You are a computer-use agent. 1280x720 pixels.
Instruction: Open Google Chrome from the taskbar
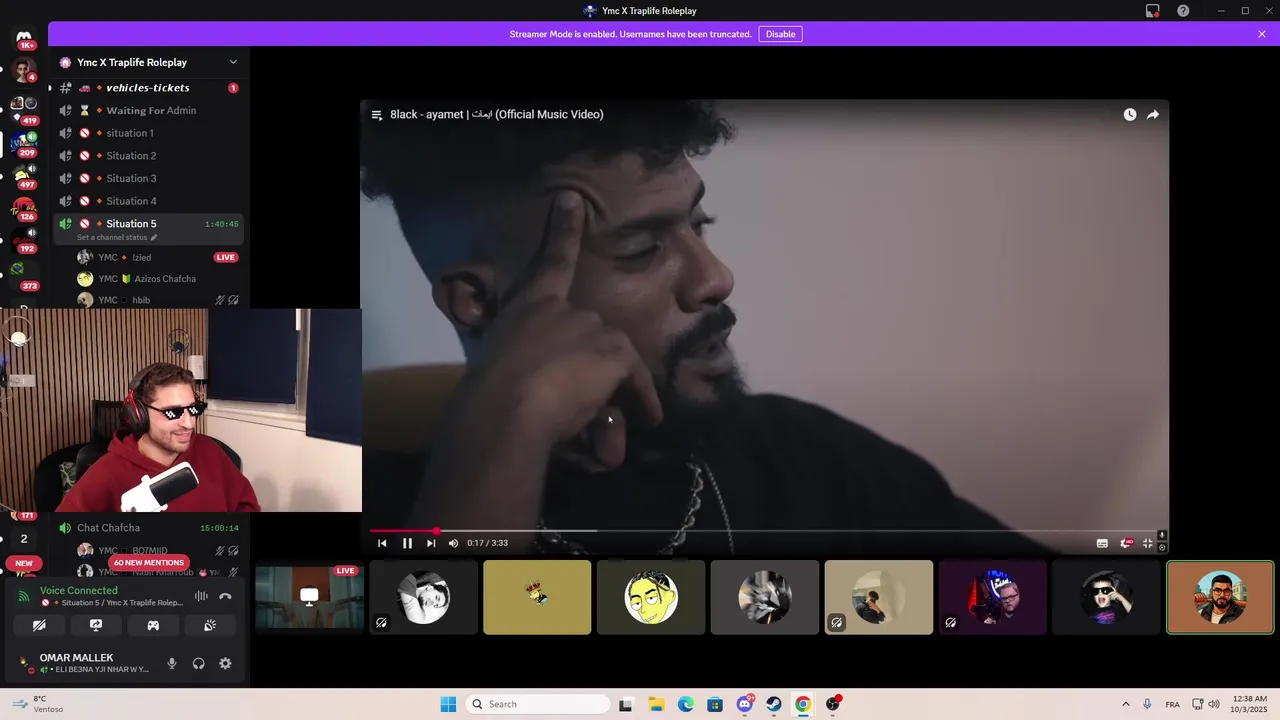coord(803,704)
